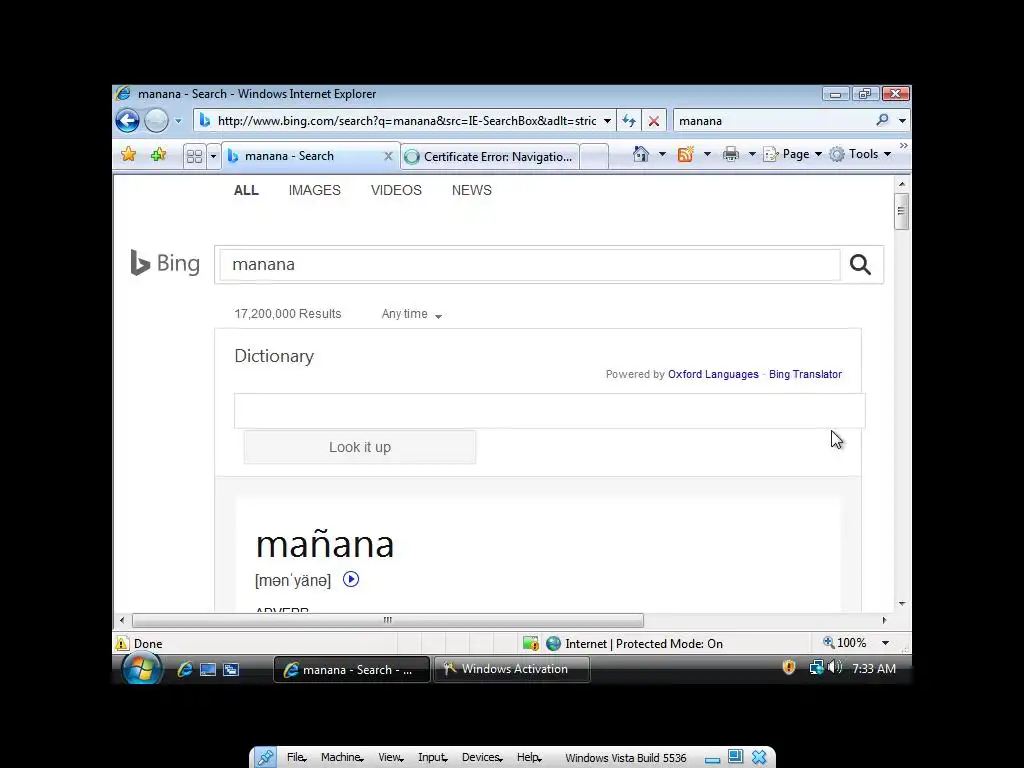Screen dimensions: 1024x768
Task: Go back with the IE Back arrow
Action: click(127, 120)
